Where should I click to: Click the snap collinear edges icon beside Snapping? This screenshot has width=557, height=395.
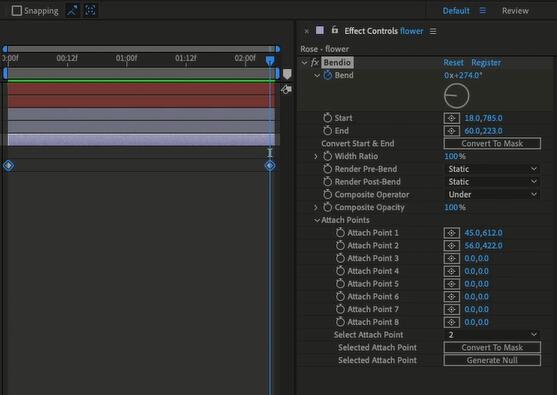click(72, 10)
